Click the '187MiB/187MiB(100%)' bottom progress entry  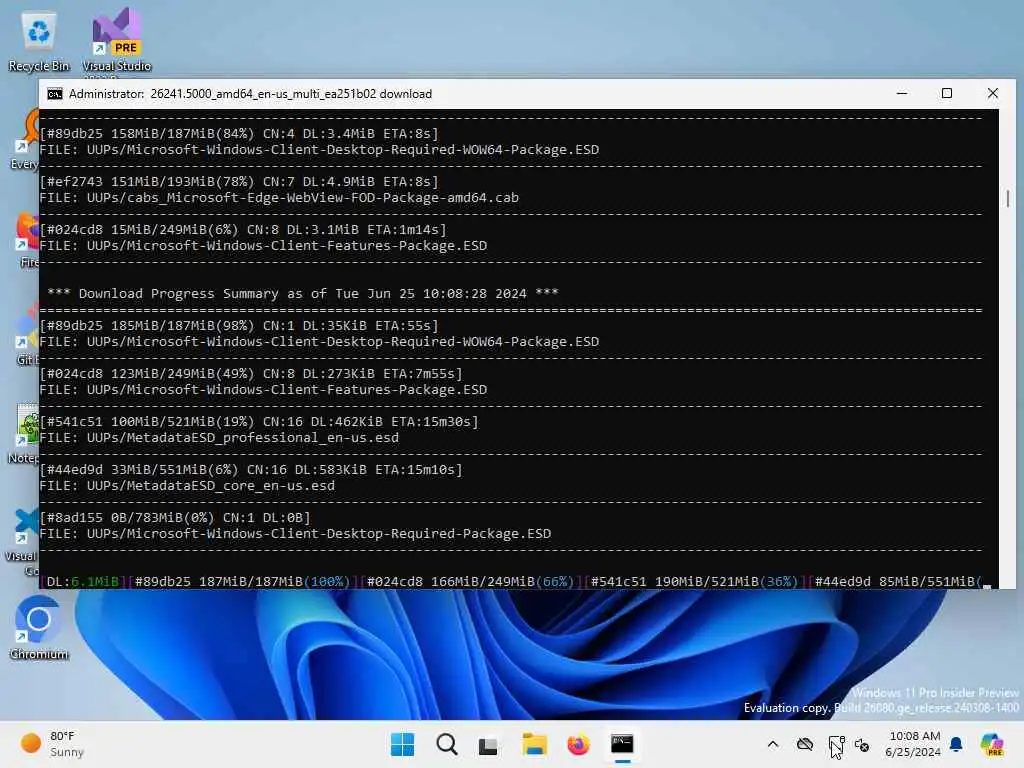click(x=274, y=582)
